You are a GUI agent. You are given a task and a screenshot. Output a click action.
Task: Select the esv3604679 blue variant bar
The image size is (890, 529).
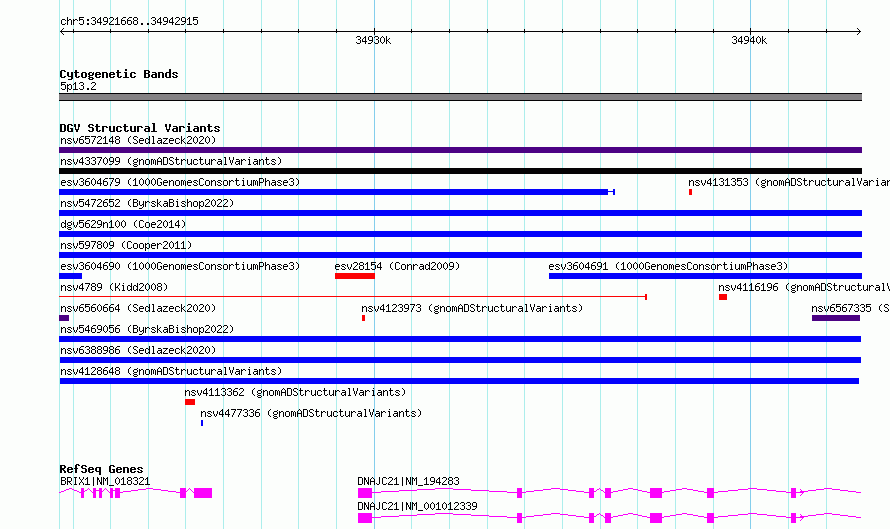click(337, 192)
